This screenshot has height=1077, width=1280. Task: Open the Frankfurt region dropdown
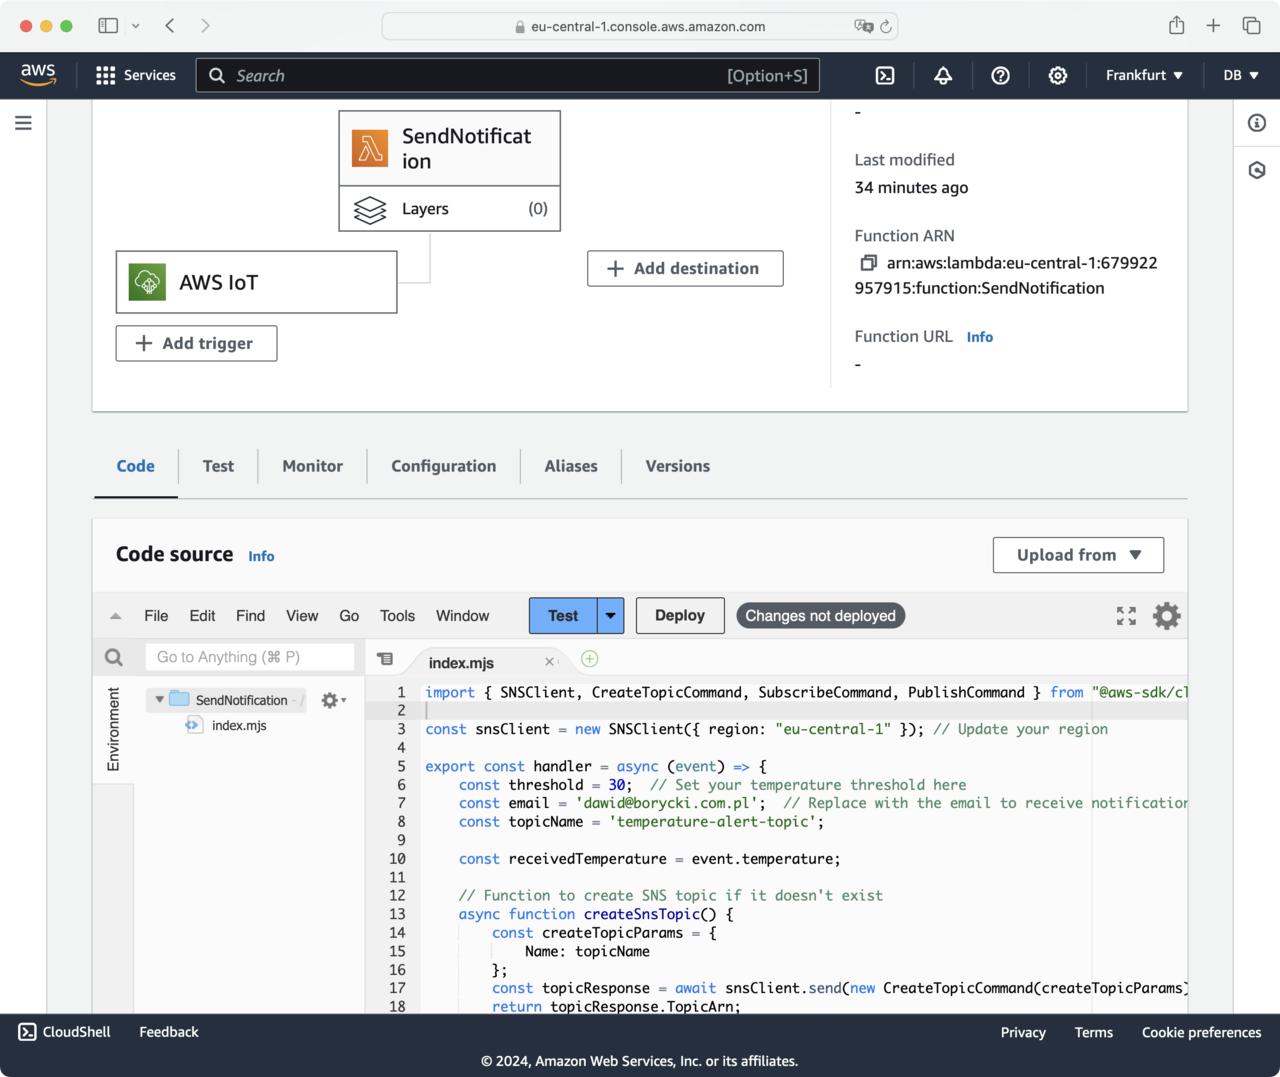coord(1144,76)
